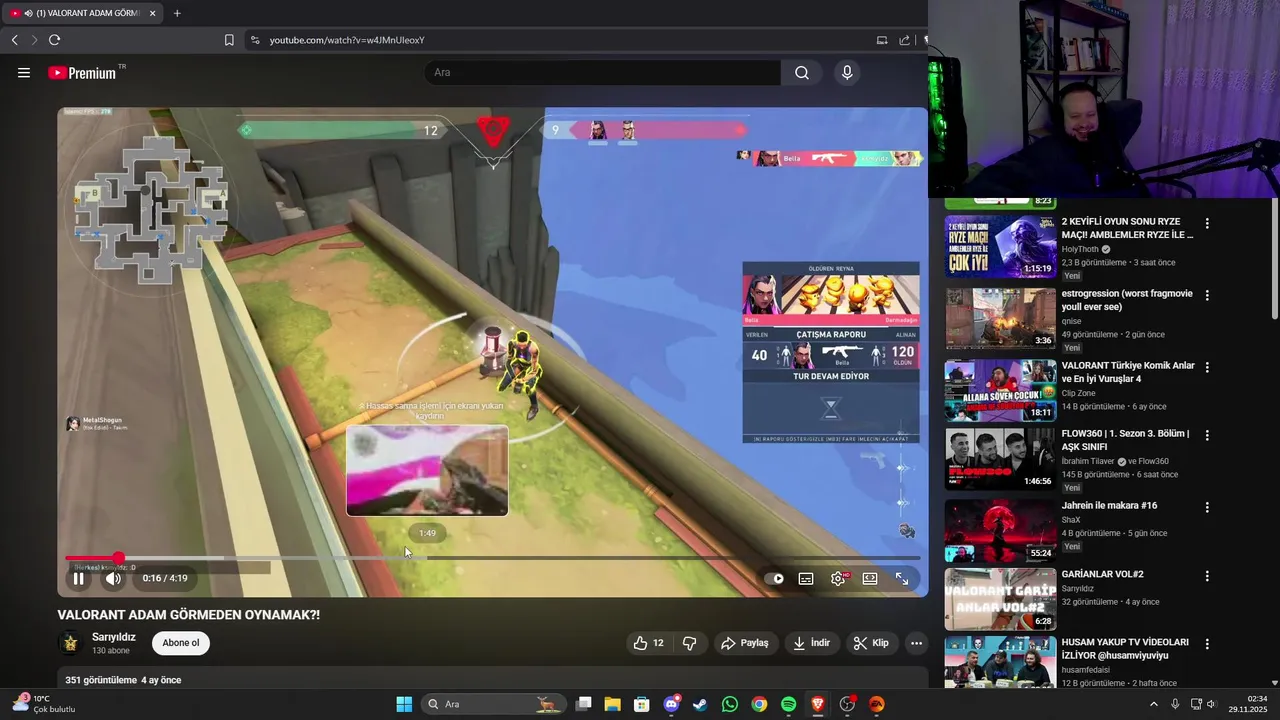Viewport: 1280px width, 720px height.
Task: Open Steam from the taskbar
Action: (701, 704)
